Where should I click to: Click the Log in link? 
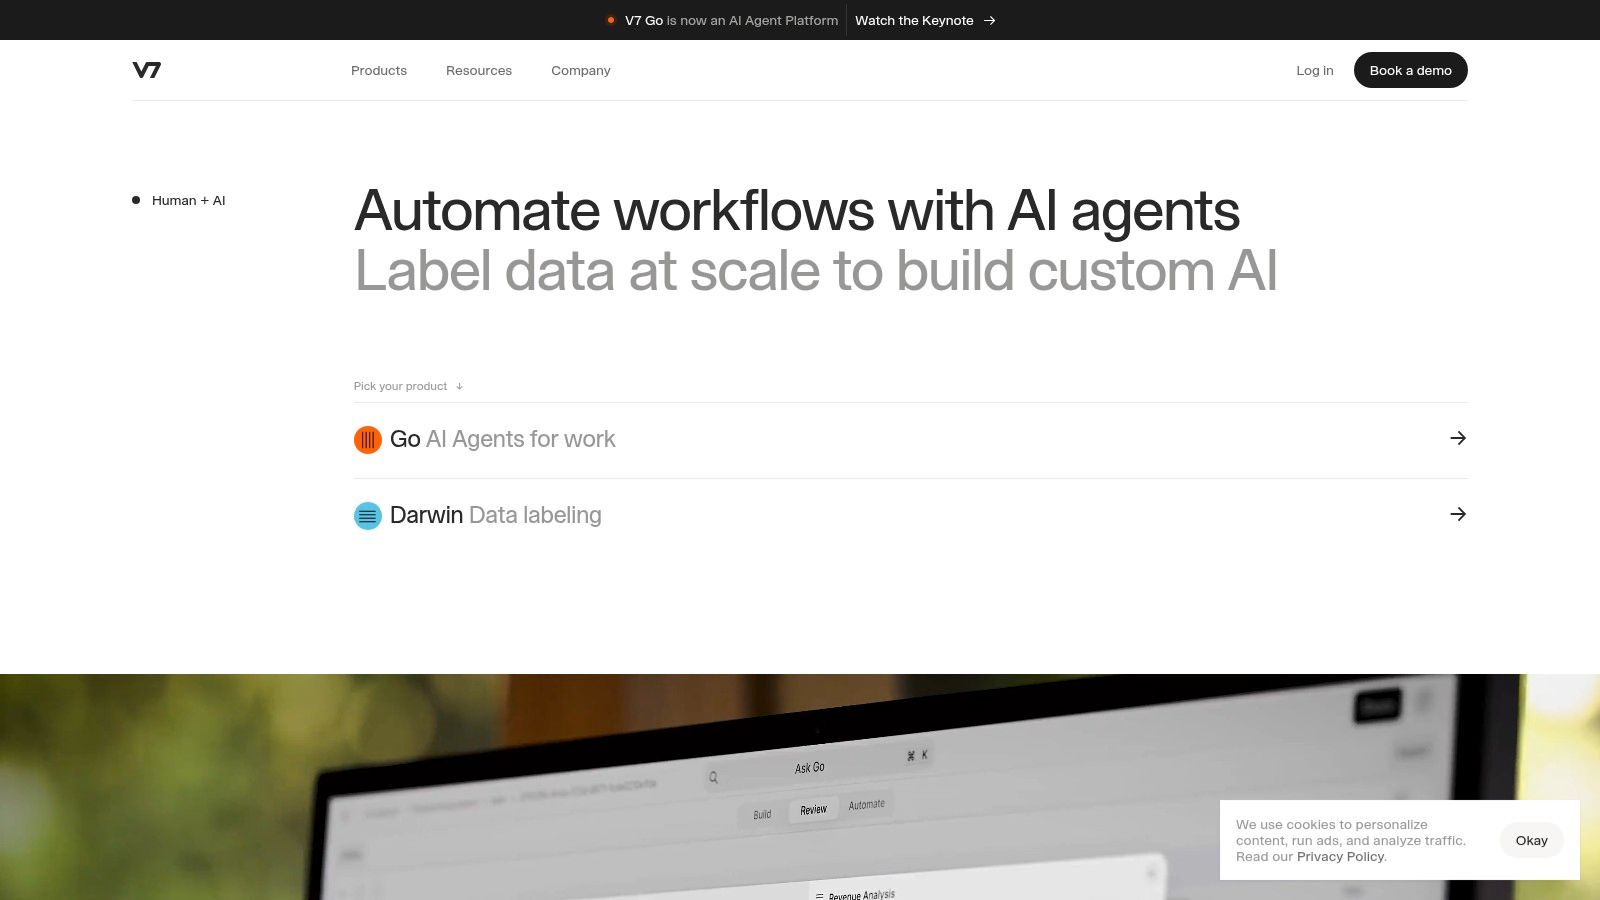[x=1315, y=71]
